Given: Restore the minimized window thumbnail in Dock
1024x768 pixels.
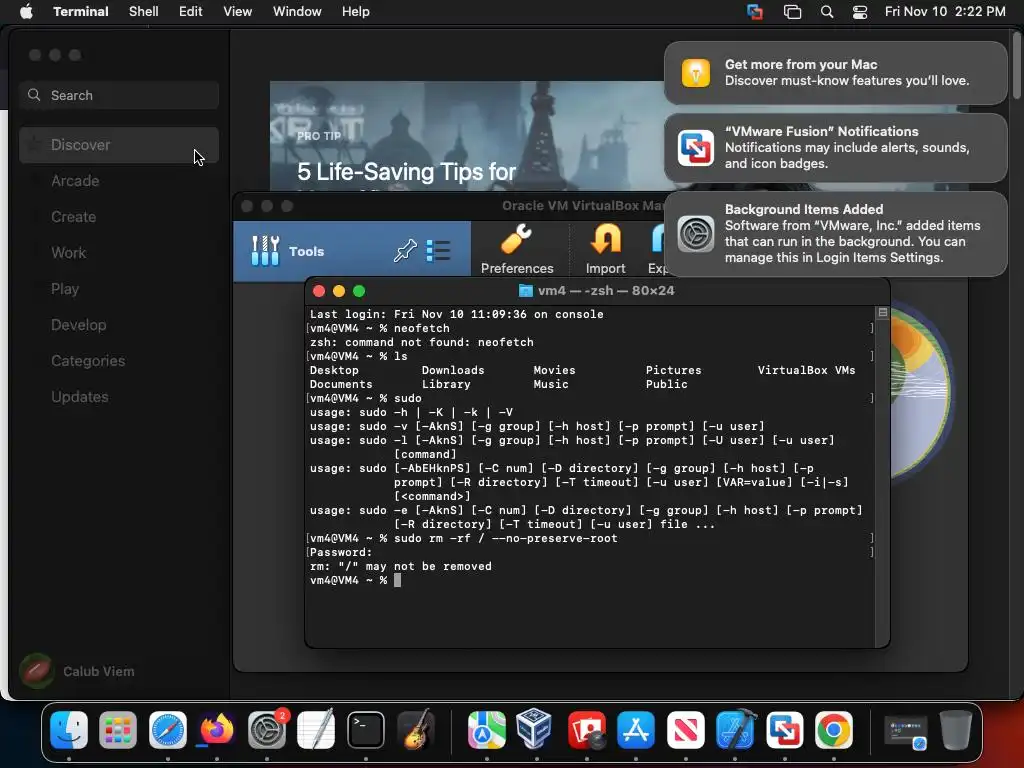Looking at the screenshot, I should coord(905,731).
